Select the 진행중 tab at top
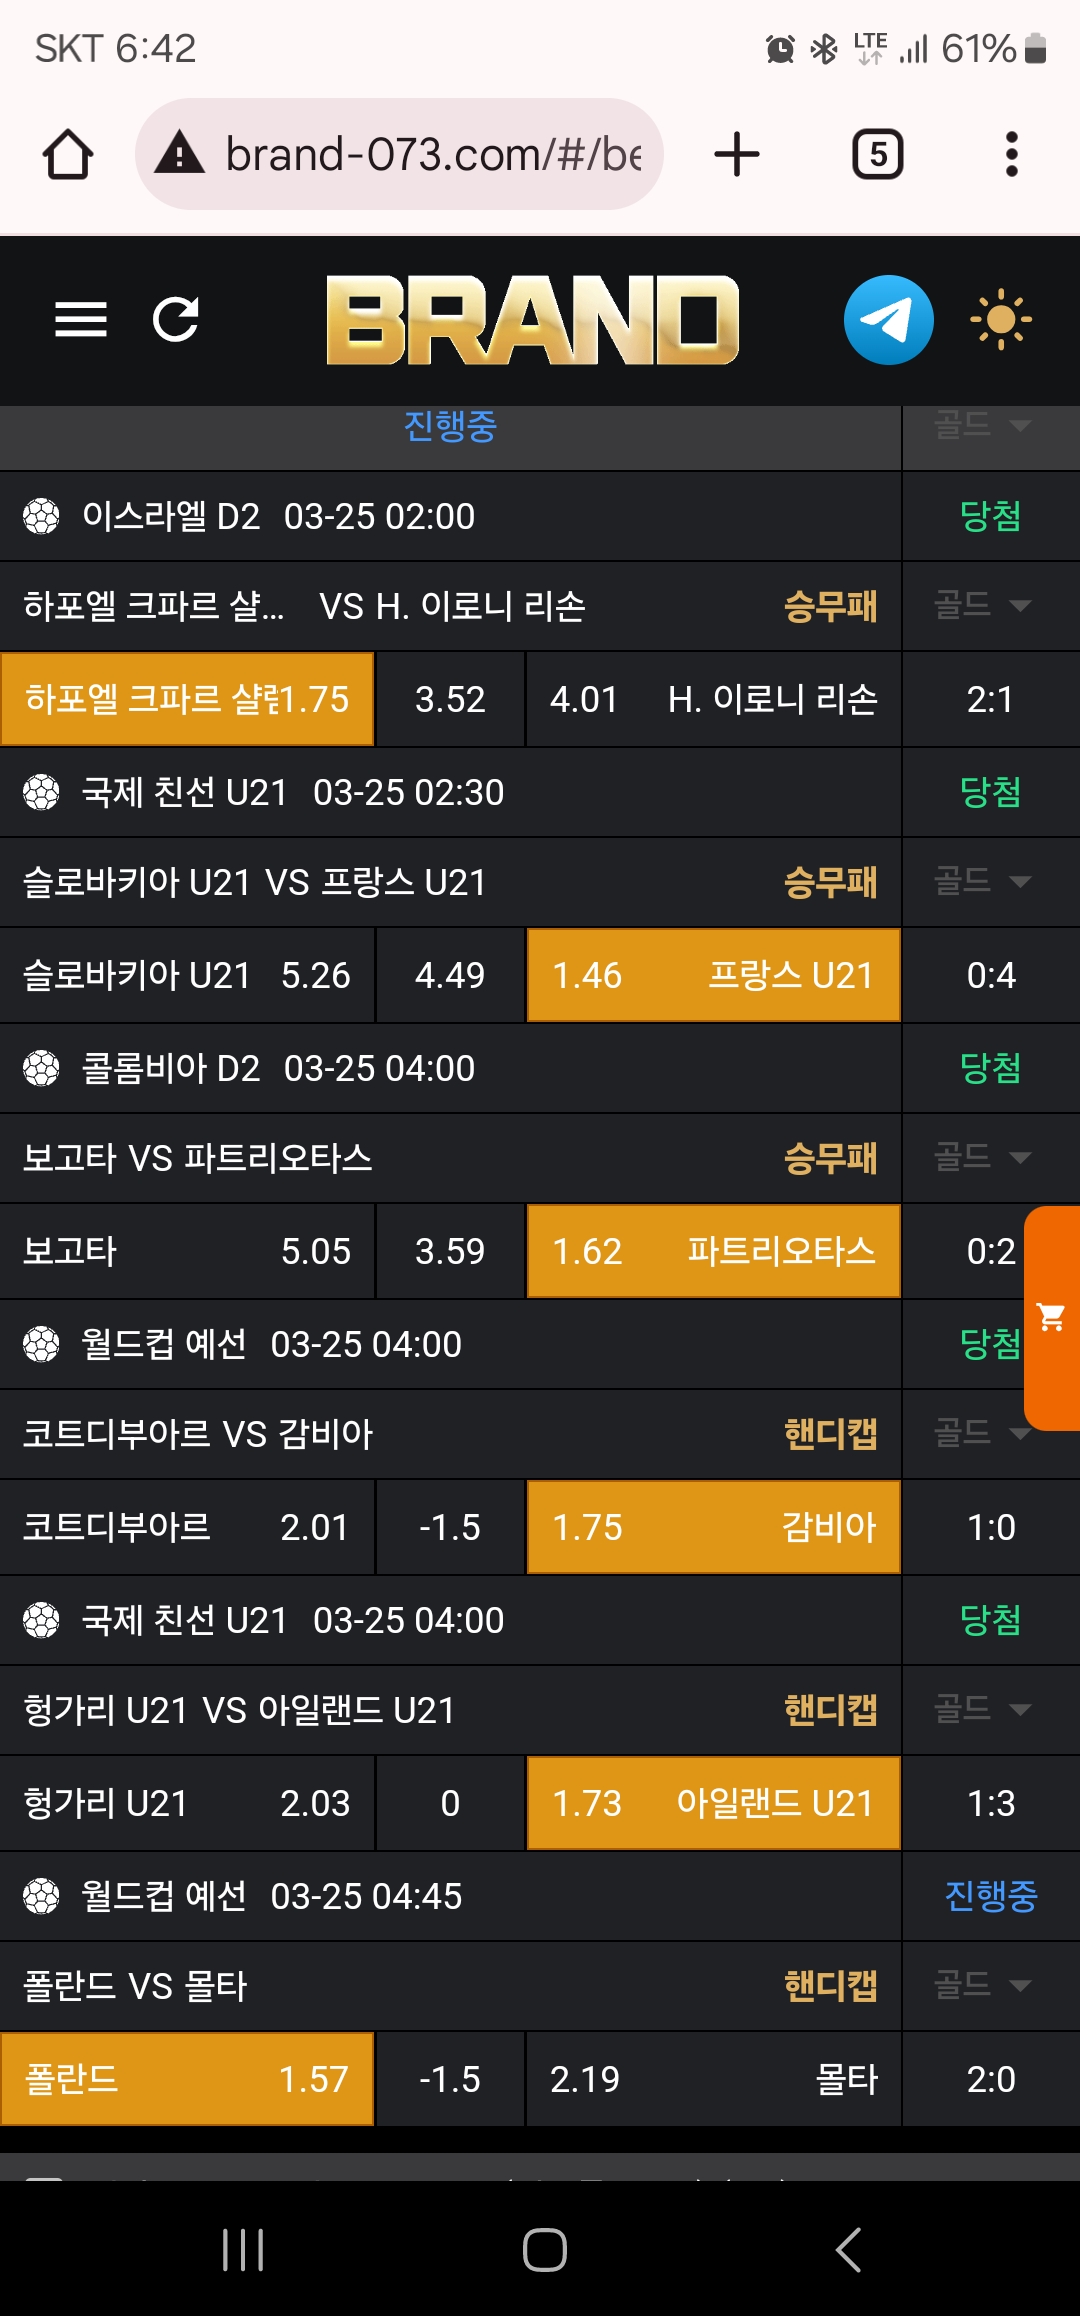 pyautogui.click(x=450, y=426)
